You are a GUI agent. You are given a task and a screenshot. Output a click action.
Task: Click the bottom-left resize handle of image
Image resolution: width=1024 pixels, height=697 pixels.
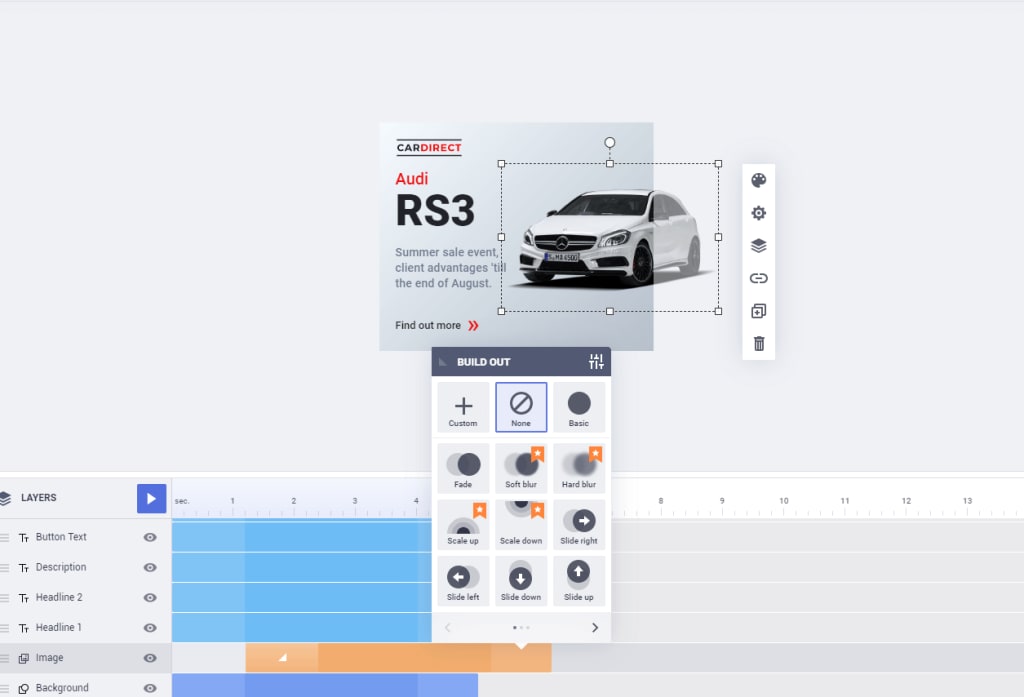click(502, 312)
